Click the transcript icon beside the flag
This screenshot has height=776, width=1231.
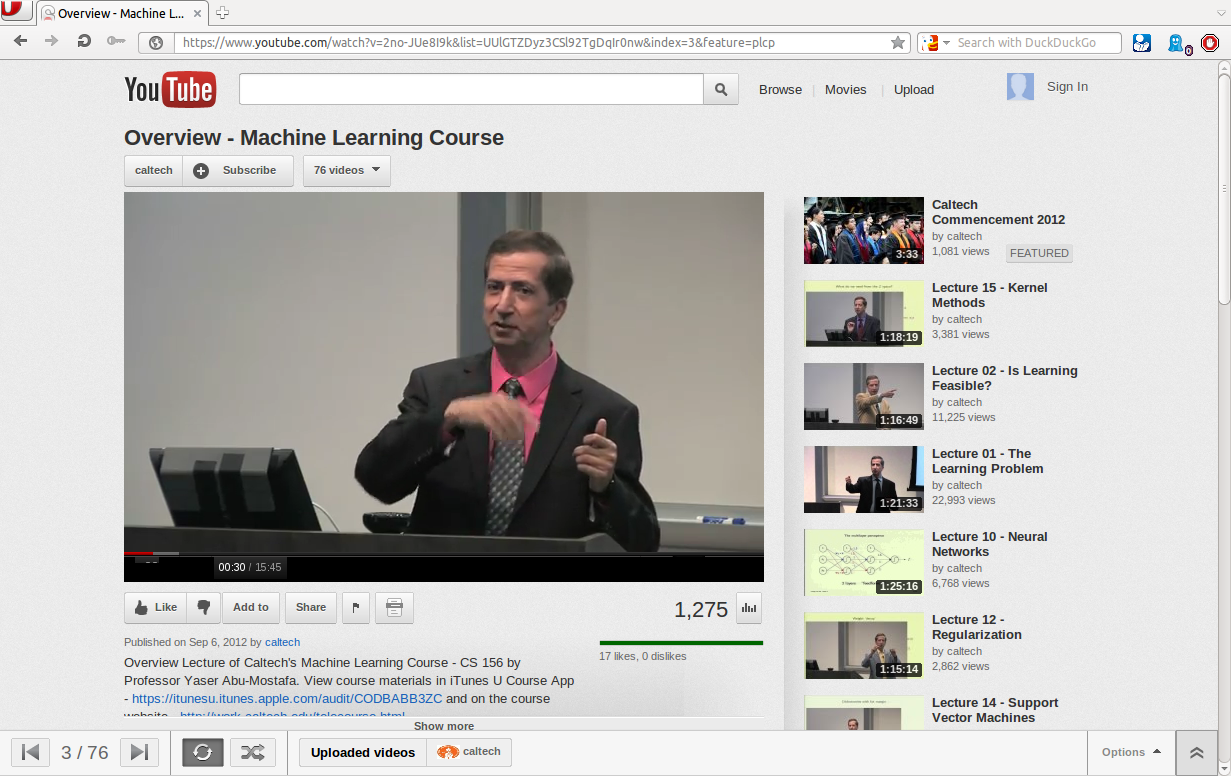coord(394,607)
